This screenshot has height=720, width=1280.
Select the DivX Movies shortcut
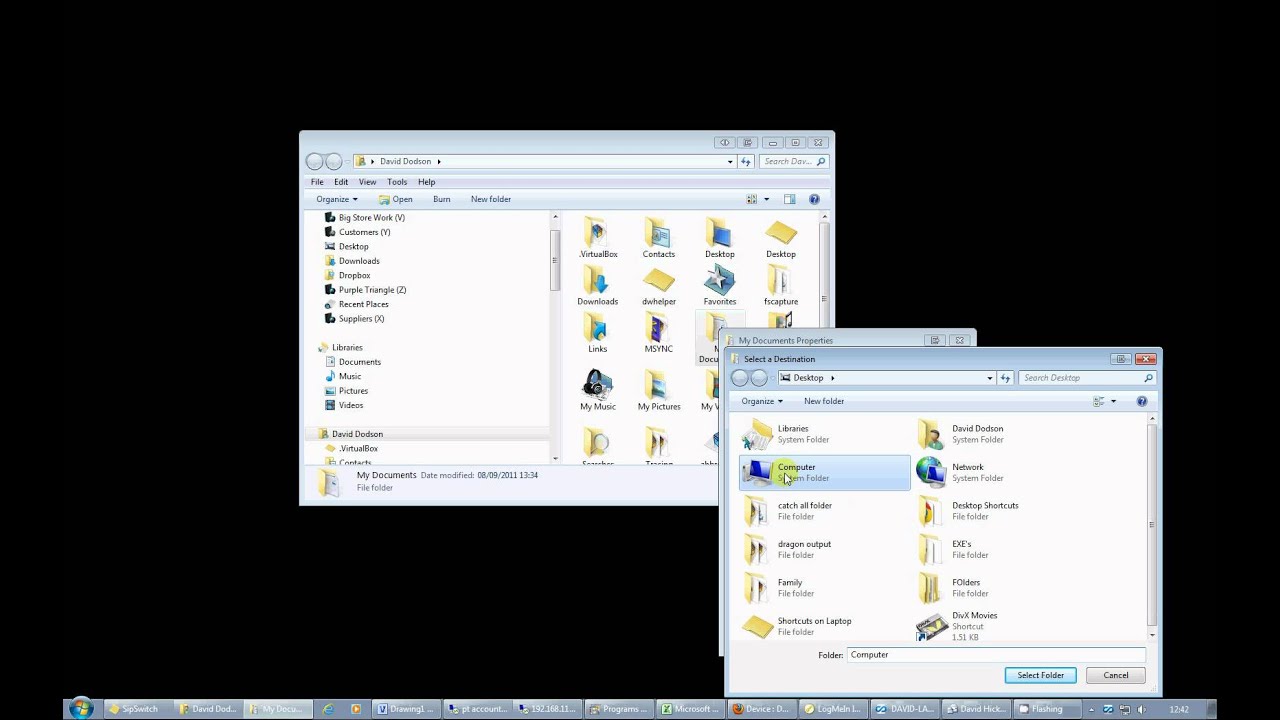pyautogui.click(x=1000, y=626)
